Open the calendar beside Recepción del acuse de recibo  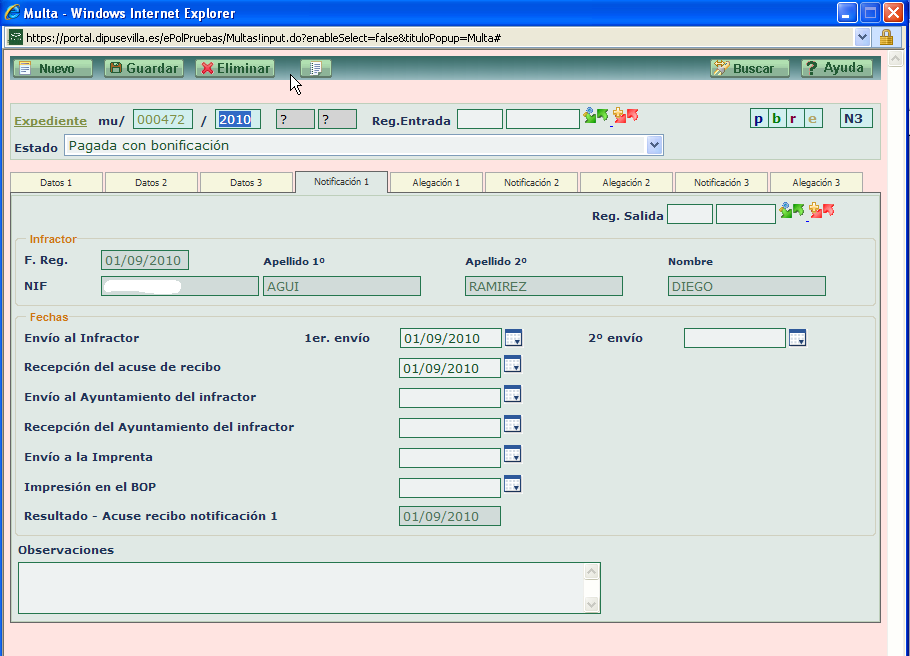513,368
